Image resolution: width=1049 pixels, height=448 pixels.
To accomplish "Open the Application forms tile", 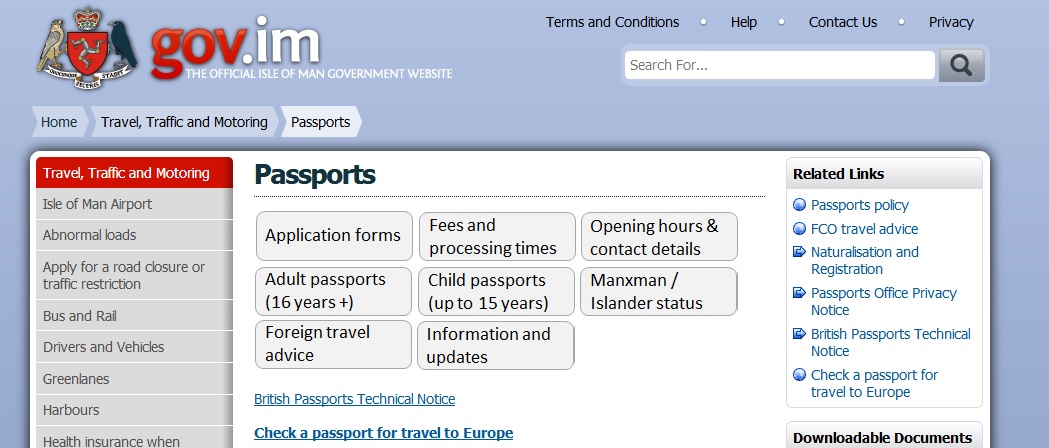I will pyautogui.click(x=334, y=236).
